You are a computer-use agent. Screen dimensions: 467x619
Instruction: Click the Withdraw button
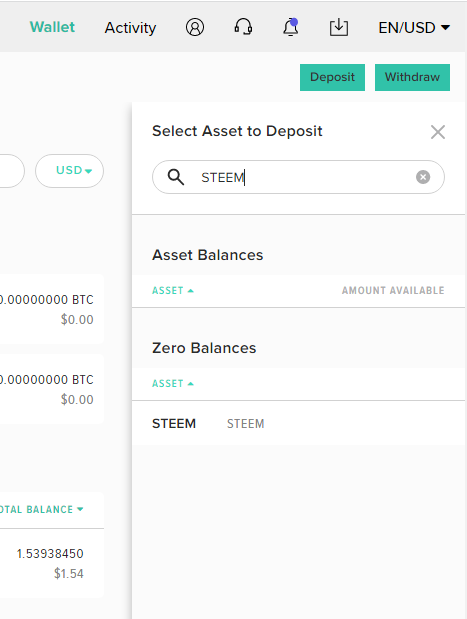tap(413, 77)
